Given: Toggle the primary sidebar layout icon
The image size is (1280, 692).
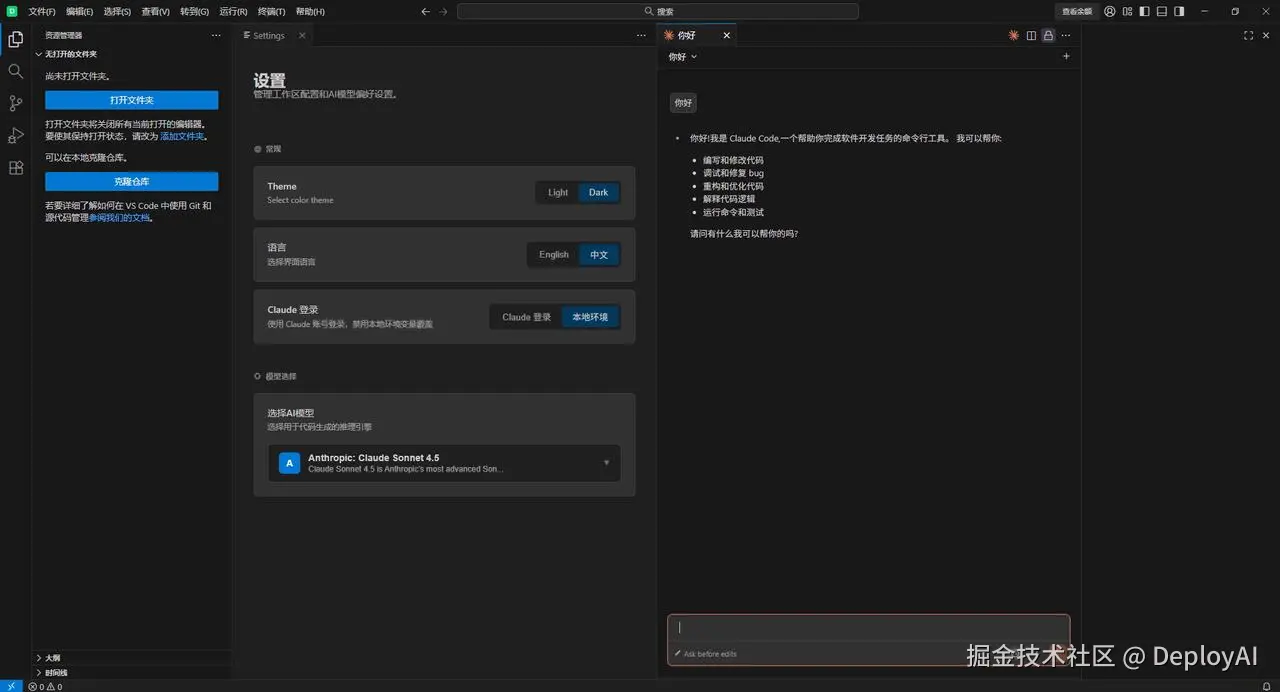Looking at the screenshot, I should coord(1145,11).
